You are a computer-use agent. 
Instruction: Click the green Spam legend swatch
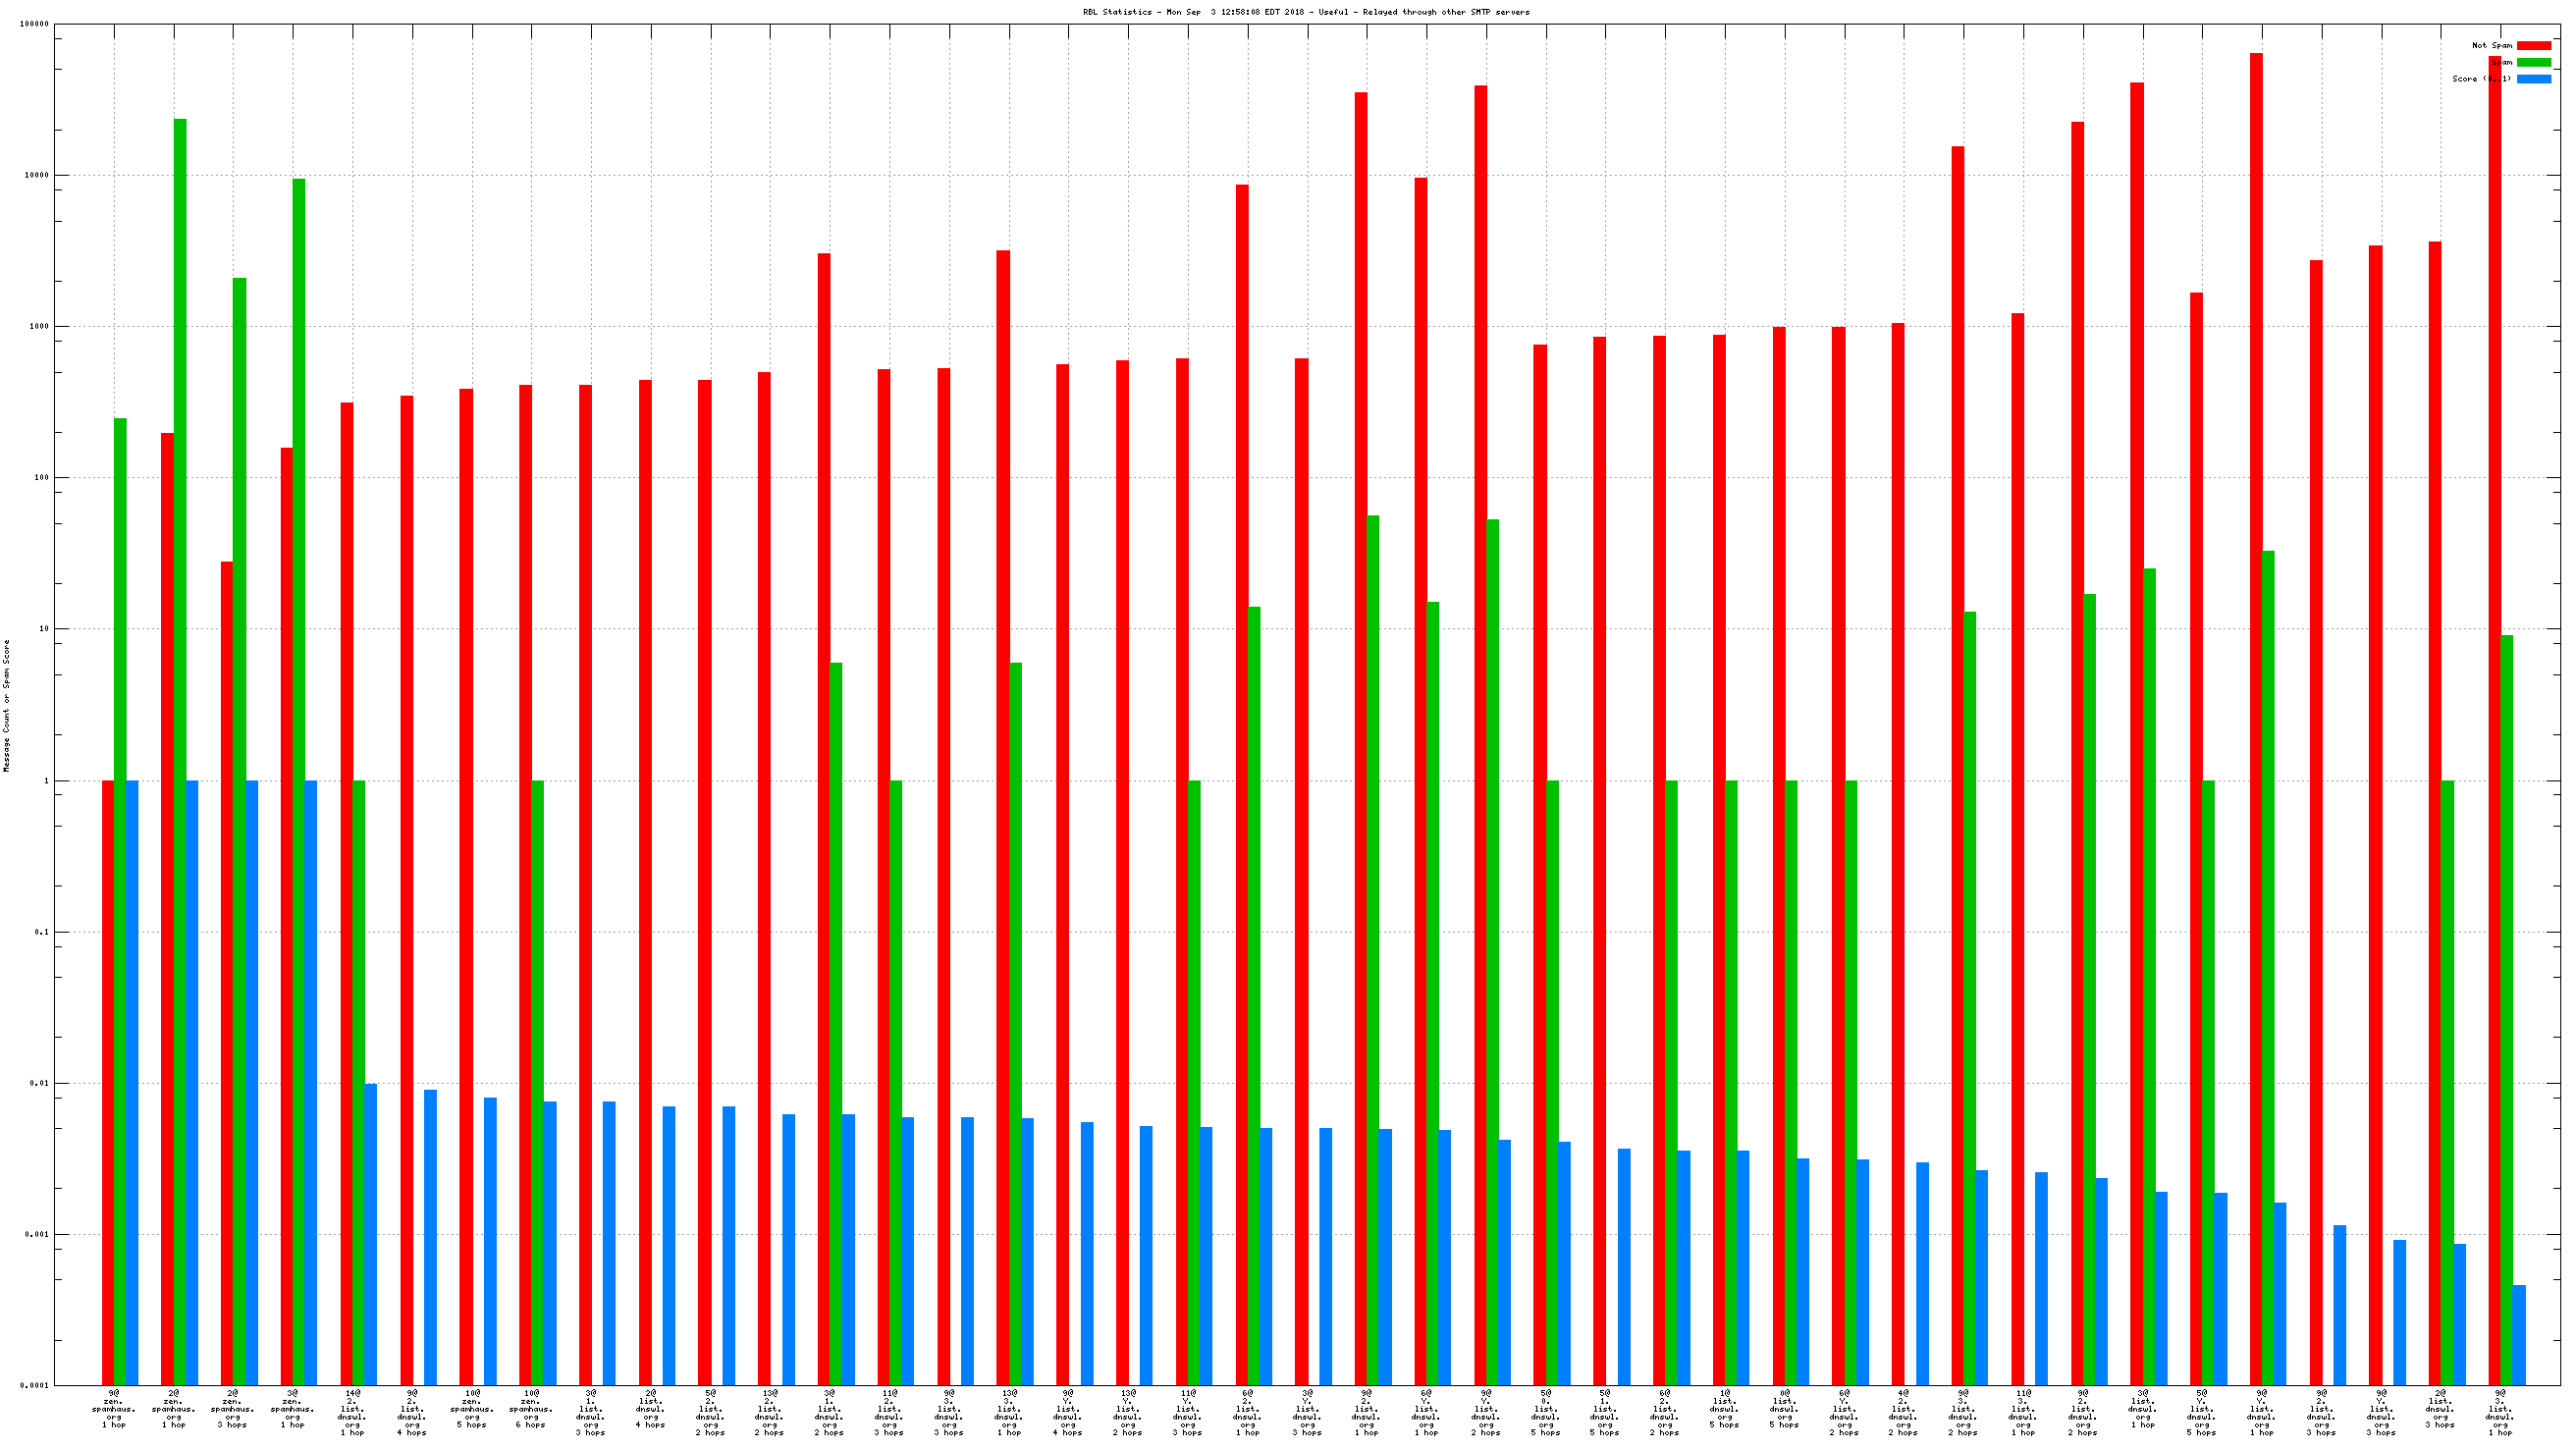tap(2533, 62)
